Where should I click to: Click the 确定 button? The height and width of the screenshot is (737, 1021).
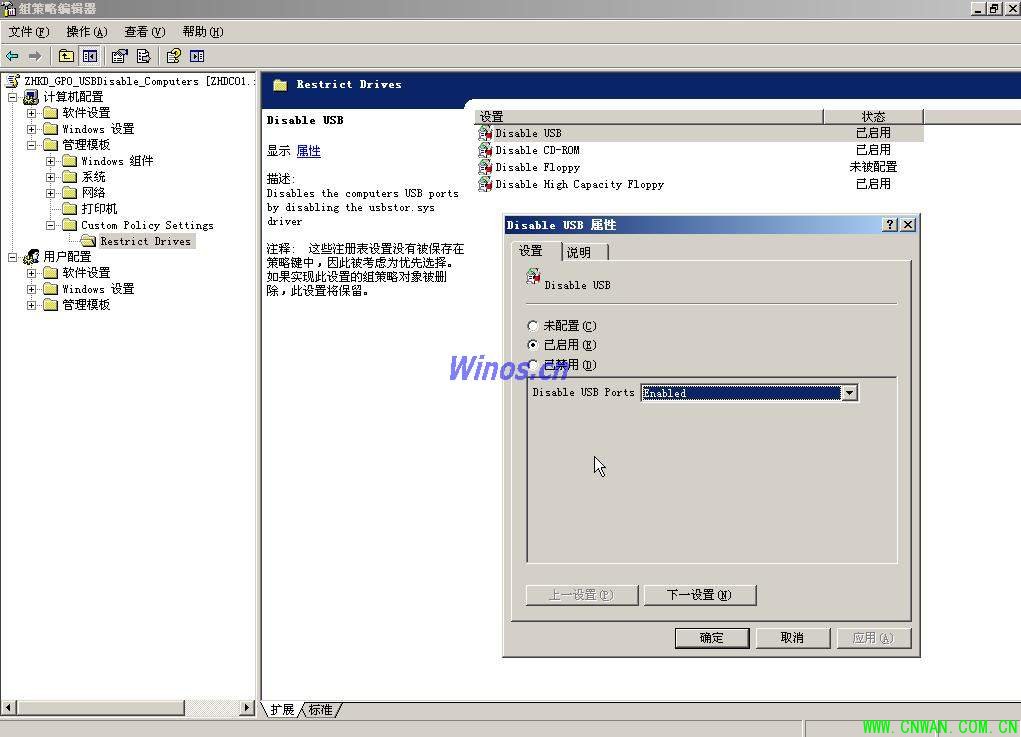point(711,638)
